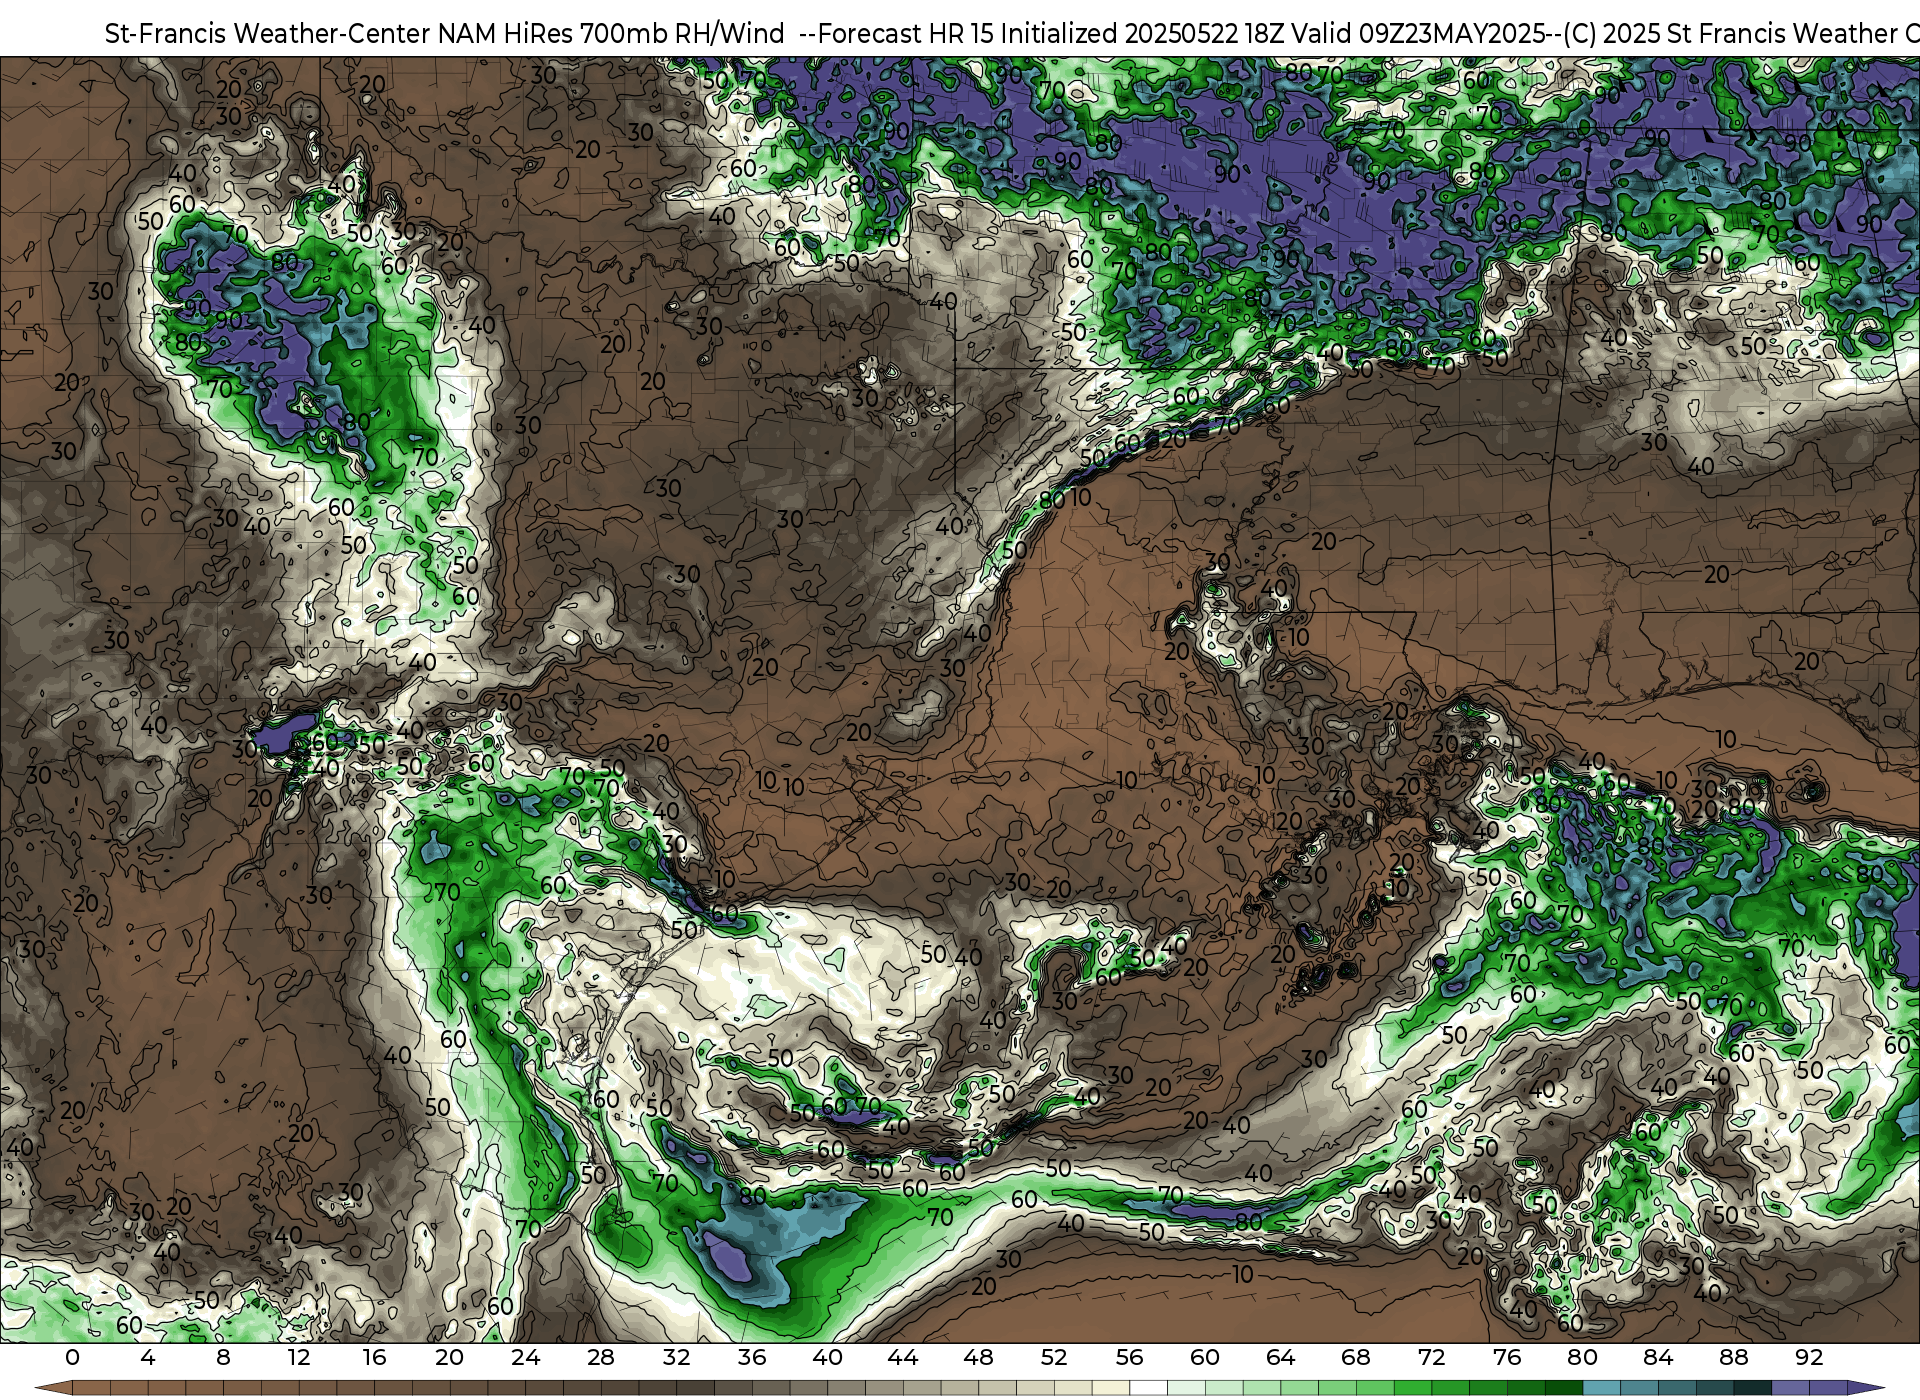Image resolution: width=1920 pixels, height=1400 pixels.
Task: Click the colorbar label 0
Action: 72,1357
